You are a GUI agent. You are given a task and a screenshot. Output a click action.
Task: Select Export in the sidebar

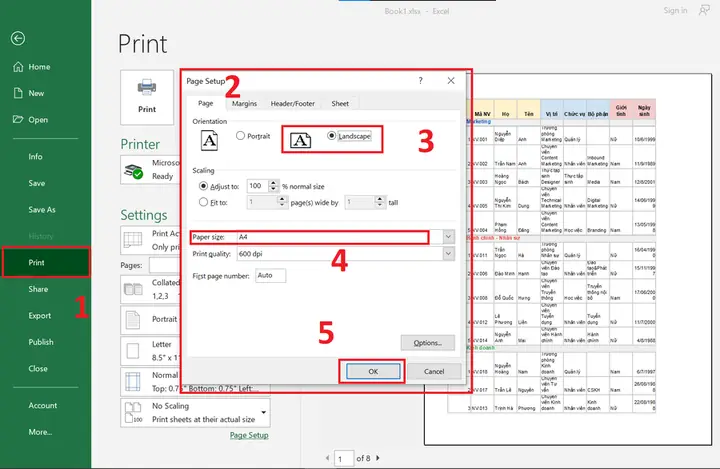point(39,316)
